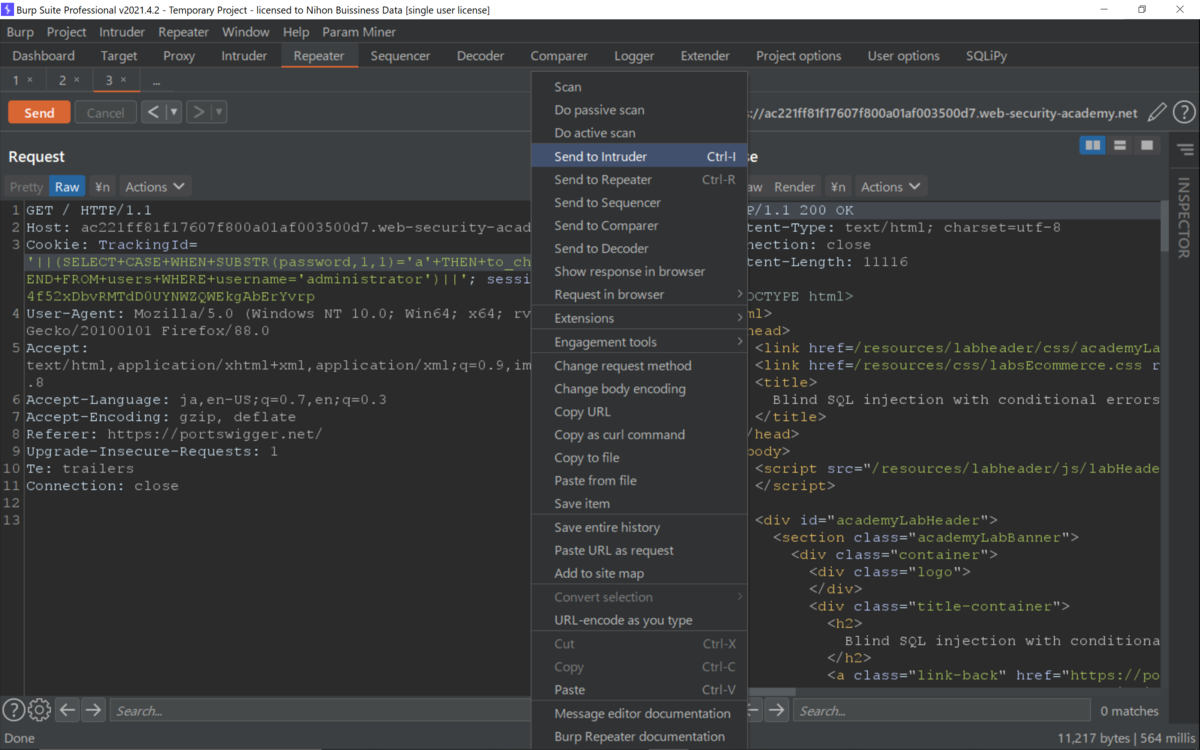Open the Proxy tab
The width and height of the screenshot is (1200, 750).
[179, 56]
